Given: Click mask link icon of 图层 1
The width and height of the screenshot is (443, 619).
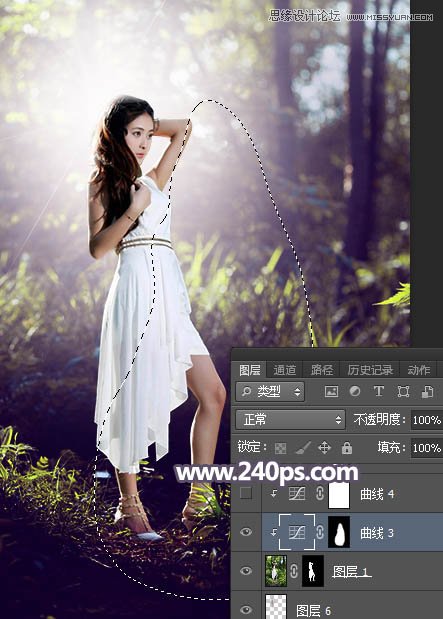Looking at the screenshot, I should pyautogui.click(x=294, y=571).
